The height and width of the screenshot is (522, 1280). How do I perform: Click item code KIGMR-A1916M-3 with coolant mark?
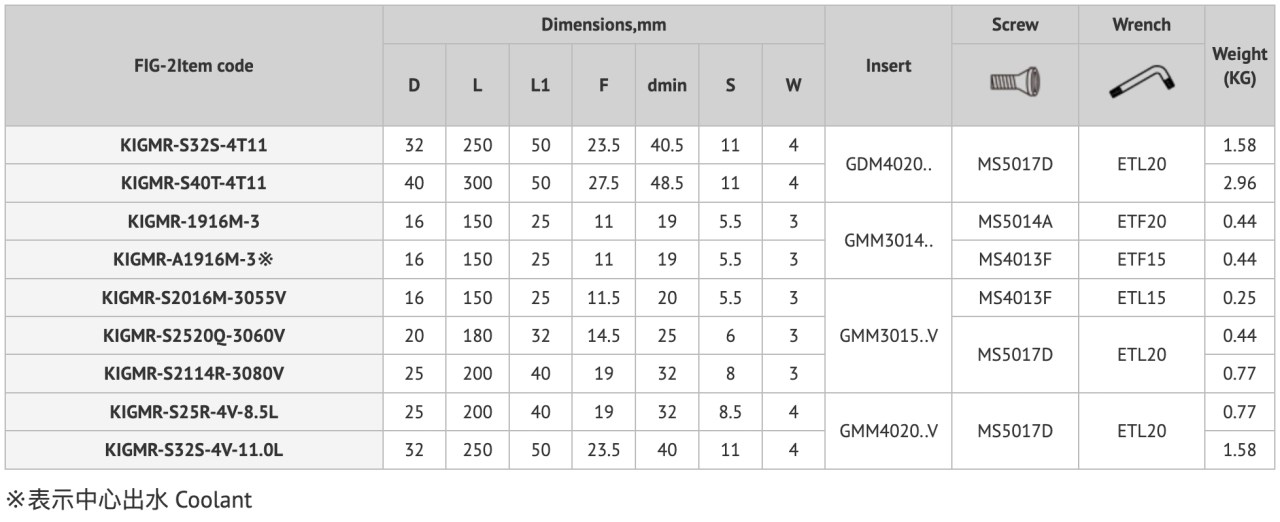[194, 260]
